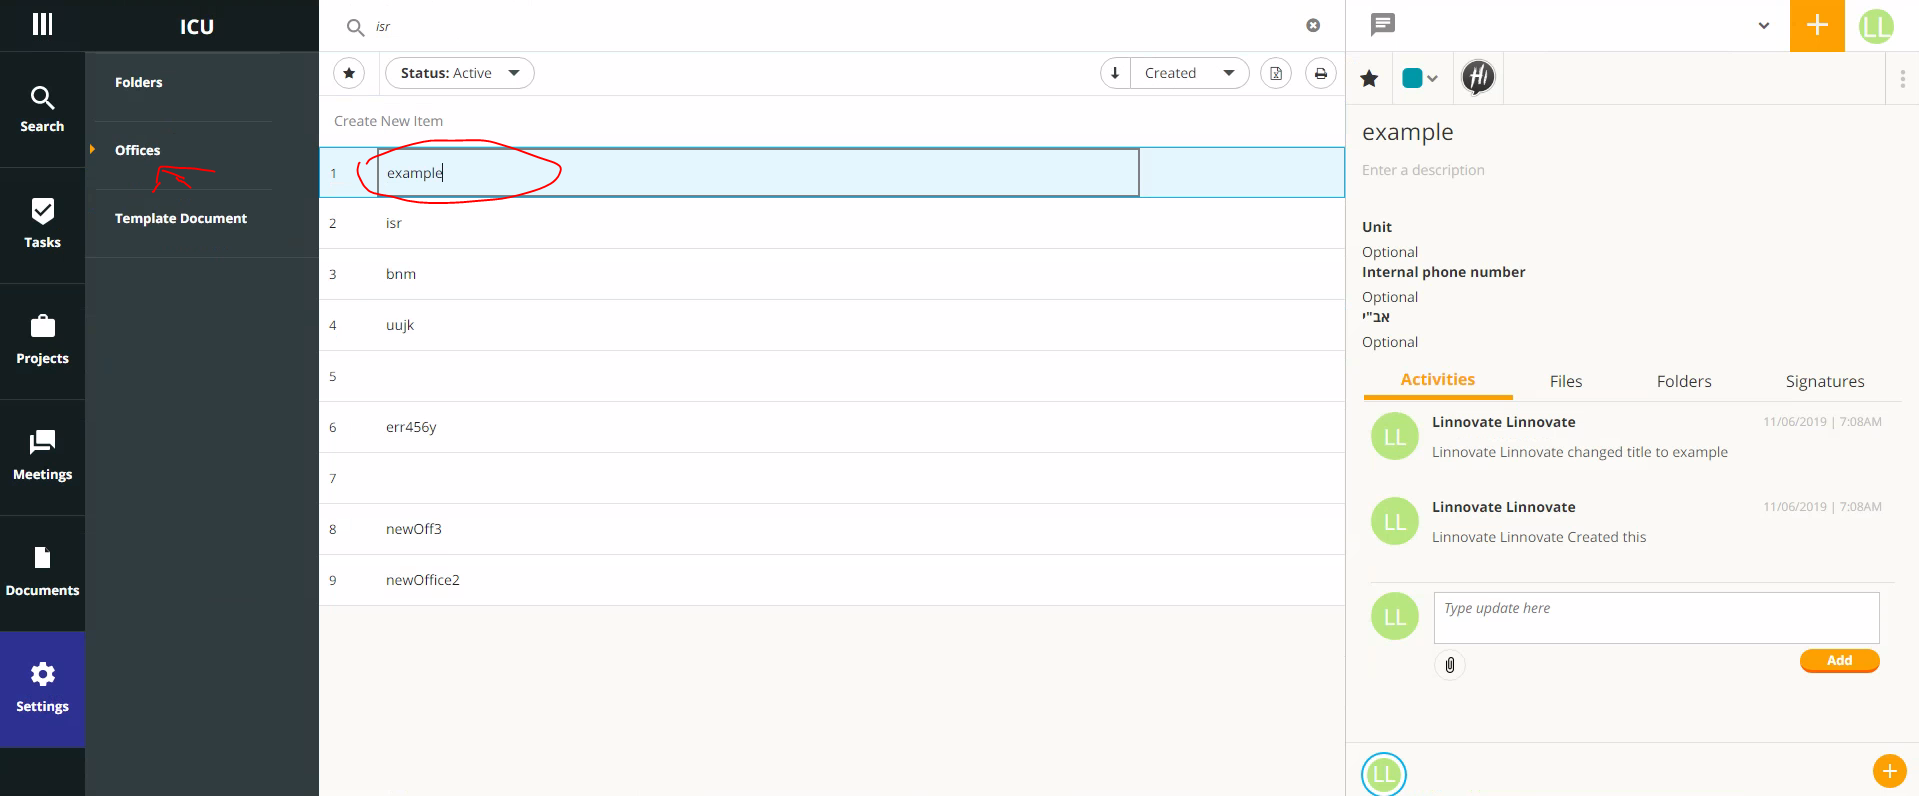Click the bottom orange plus add-member icon

1889,771
